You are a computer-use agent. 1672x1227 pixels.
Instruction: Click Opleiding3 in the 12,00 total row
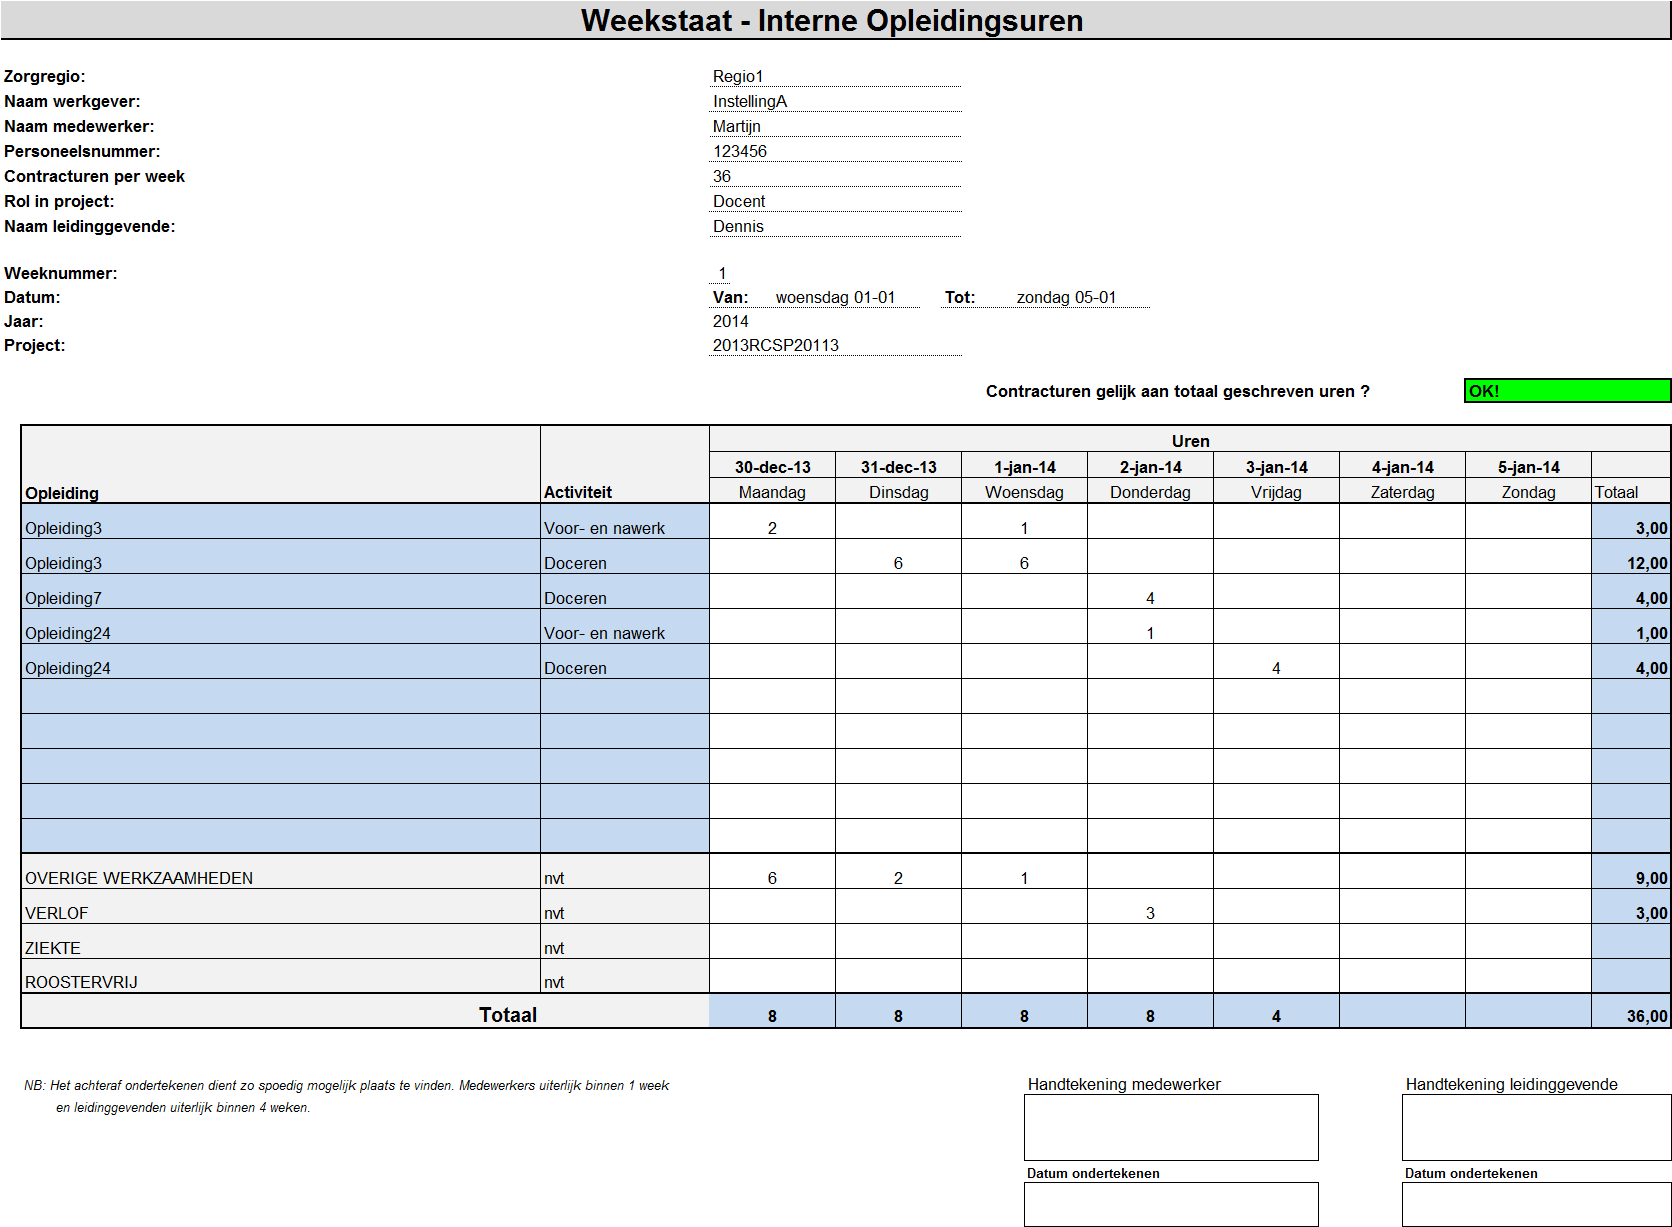pyautogui.click(x=281, y=557)
